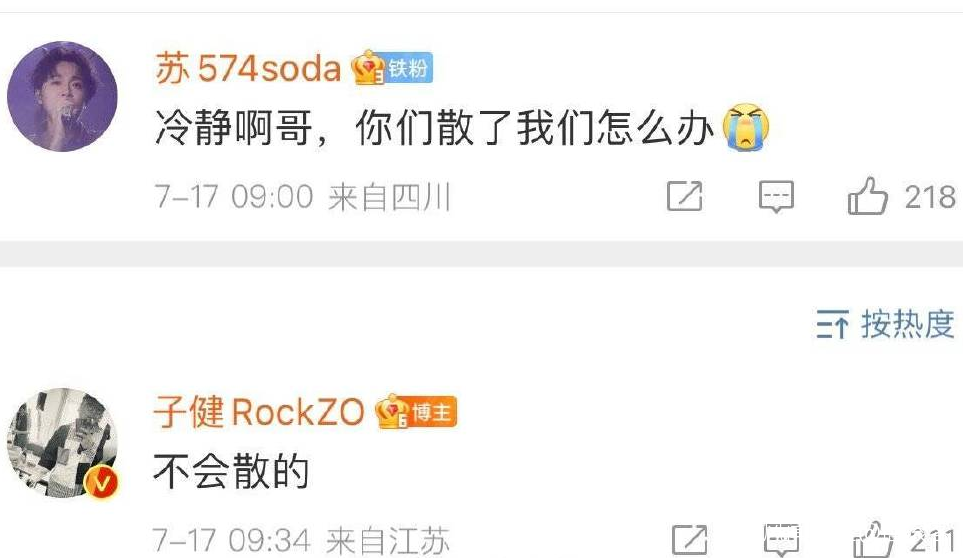The width and height of the screenshot is (963, 558).
Task: Click the 218 like count
Action: (930, 197)
